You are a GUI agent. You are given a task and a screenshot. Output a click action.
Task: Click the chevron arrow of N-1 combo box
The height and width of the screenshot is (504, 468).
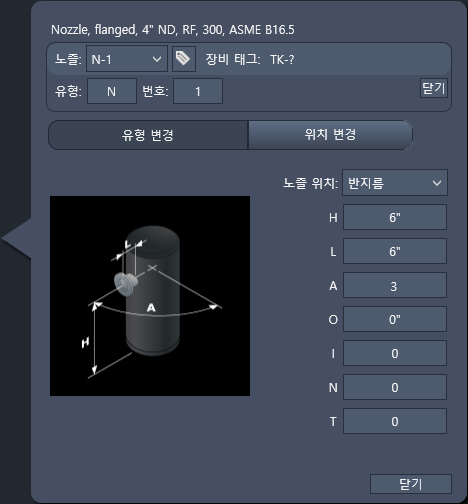157,59
